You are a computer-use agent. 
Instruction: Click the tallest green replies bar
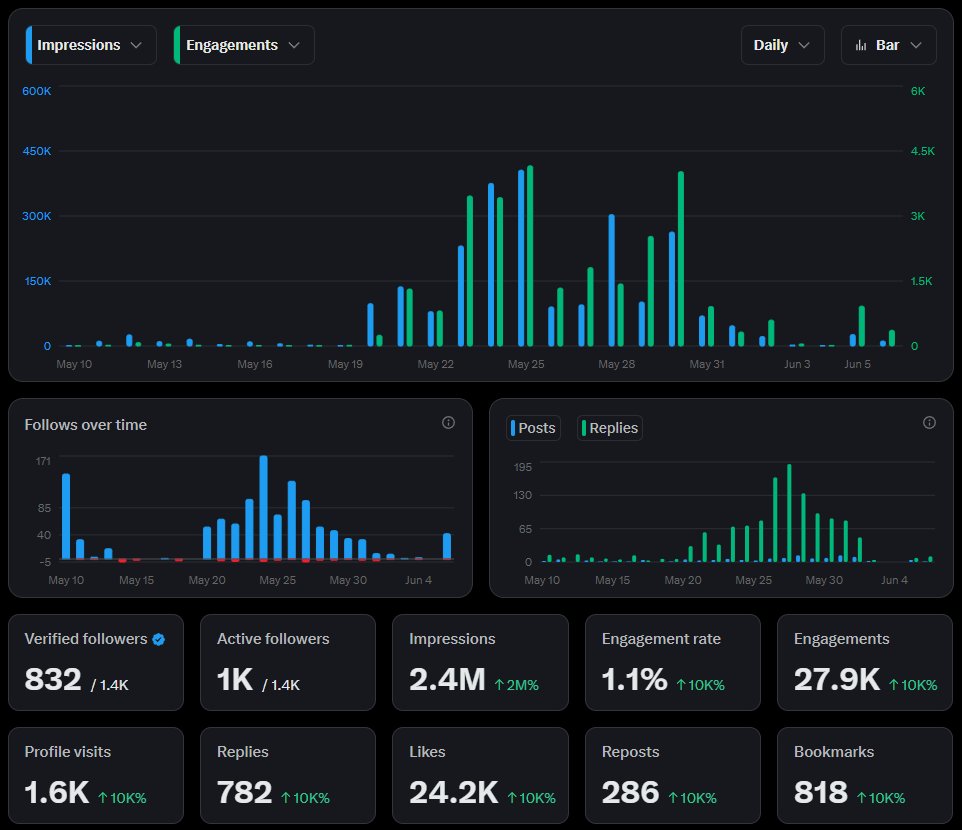point(789,513)
